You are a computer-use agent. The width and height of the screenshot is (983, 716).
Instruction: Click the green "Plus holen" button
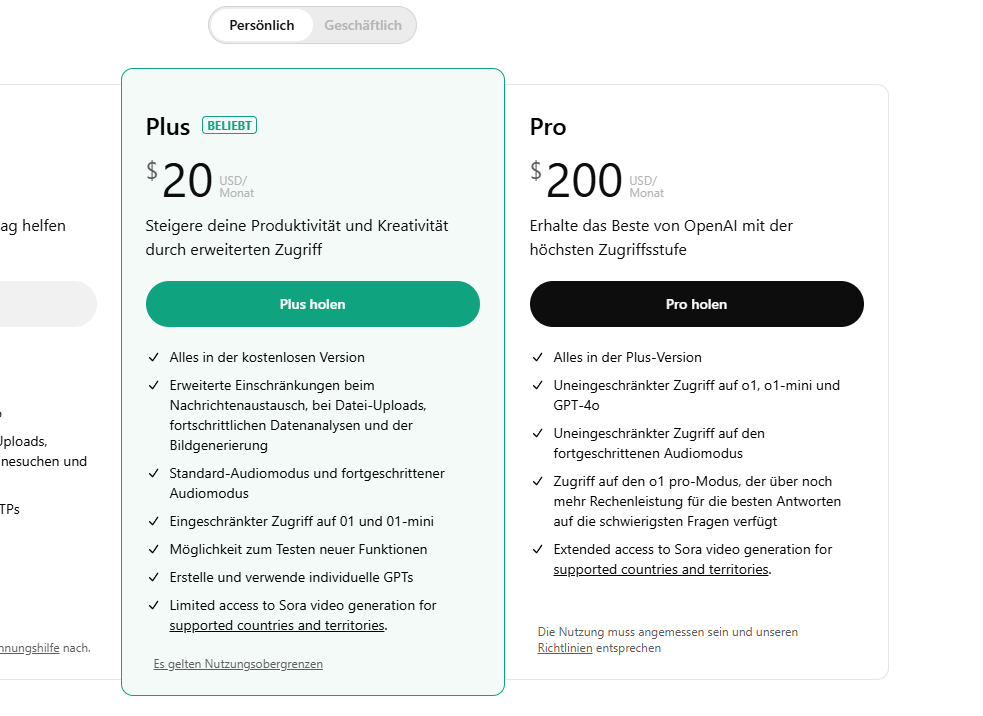313,304
